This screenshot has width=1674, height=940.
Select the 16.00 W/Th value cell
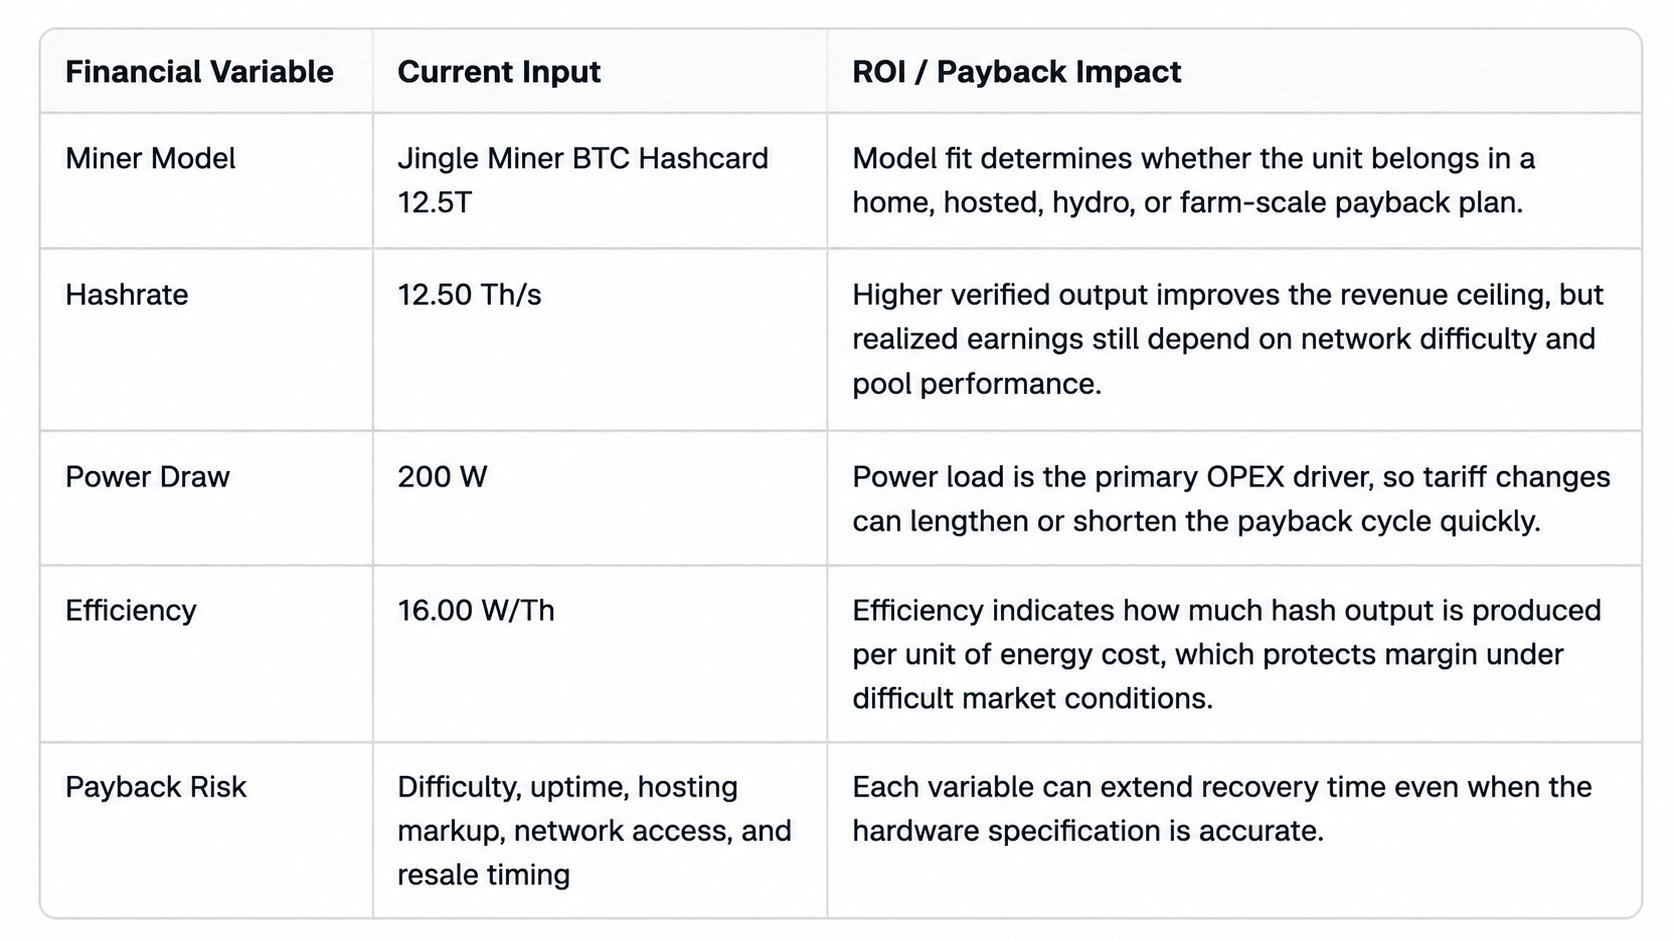point(476,610)
